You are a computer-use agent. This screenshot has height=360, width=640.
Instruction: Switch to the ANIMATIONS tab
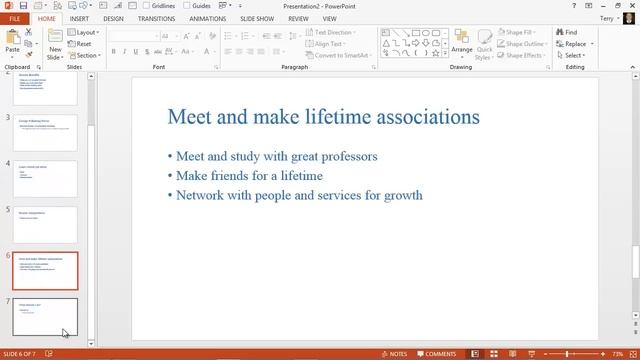coord(207,19)
